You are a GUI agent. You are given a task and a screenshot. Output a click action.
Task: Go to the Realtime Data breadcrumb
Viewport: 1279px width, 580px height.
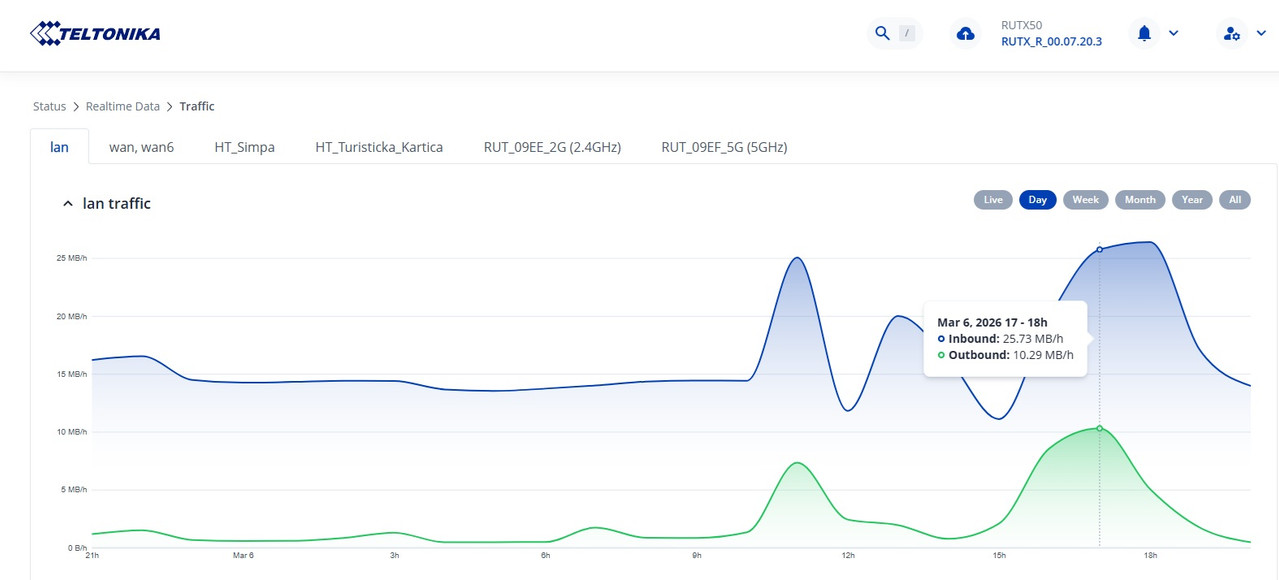pyautogui.click(x=123, y=106)
